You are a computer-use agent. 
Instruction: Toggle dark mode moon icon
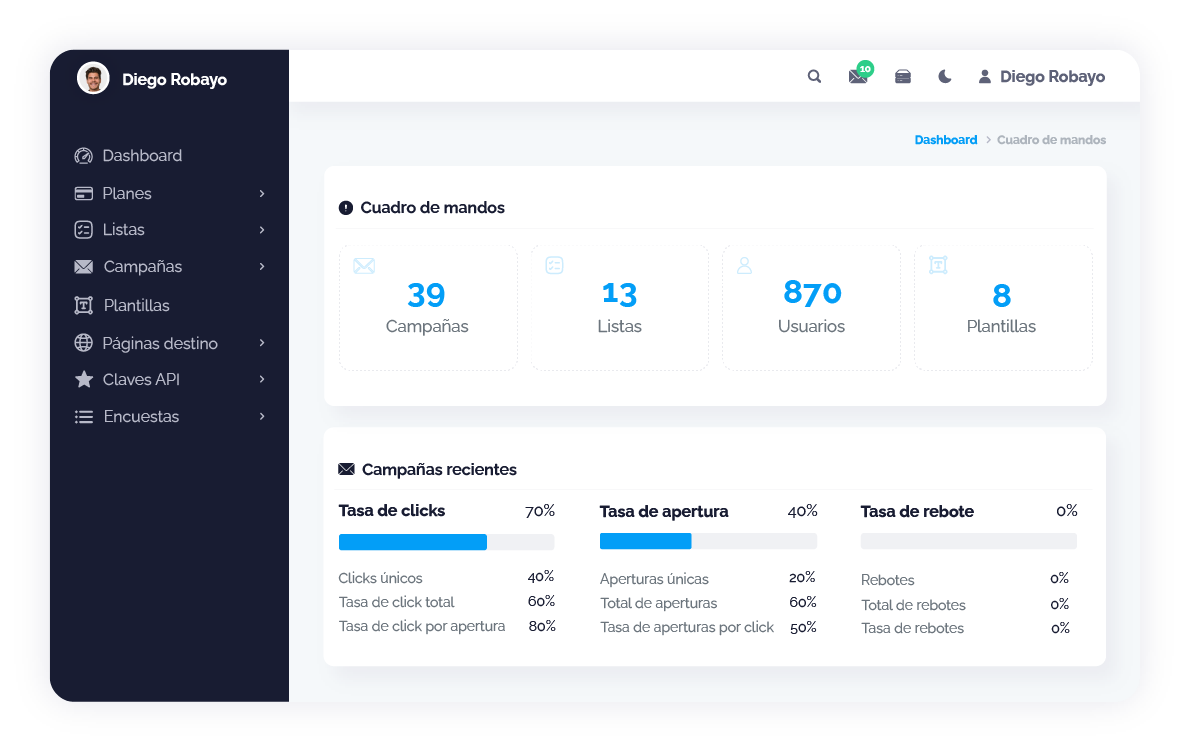tap(944, 77)
